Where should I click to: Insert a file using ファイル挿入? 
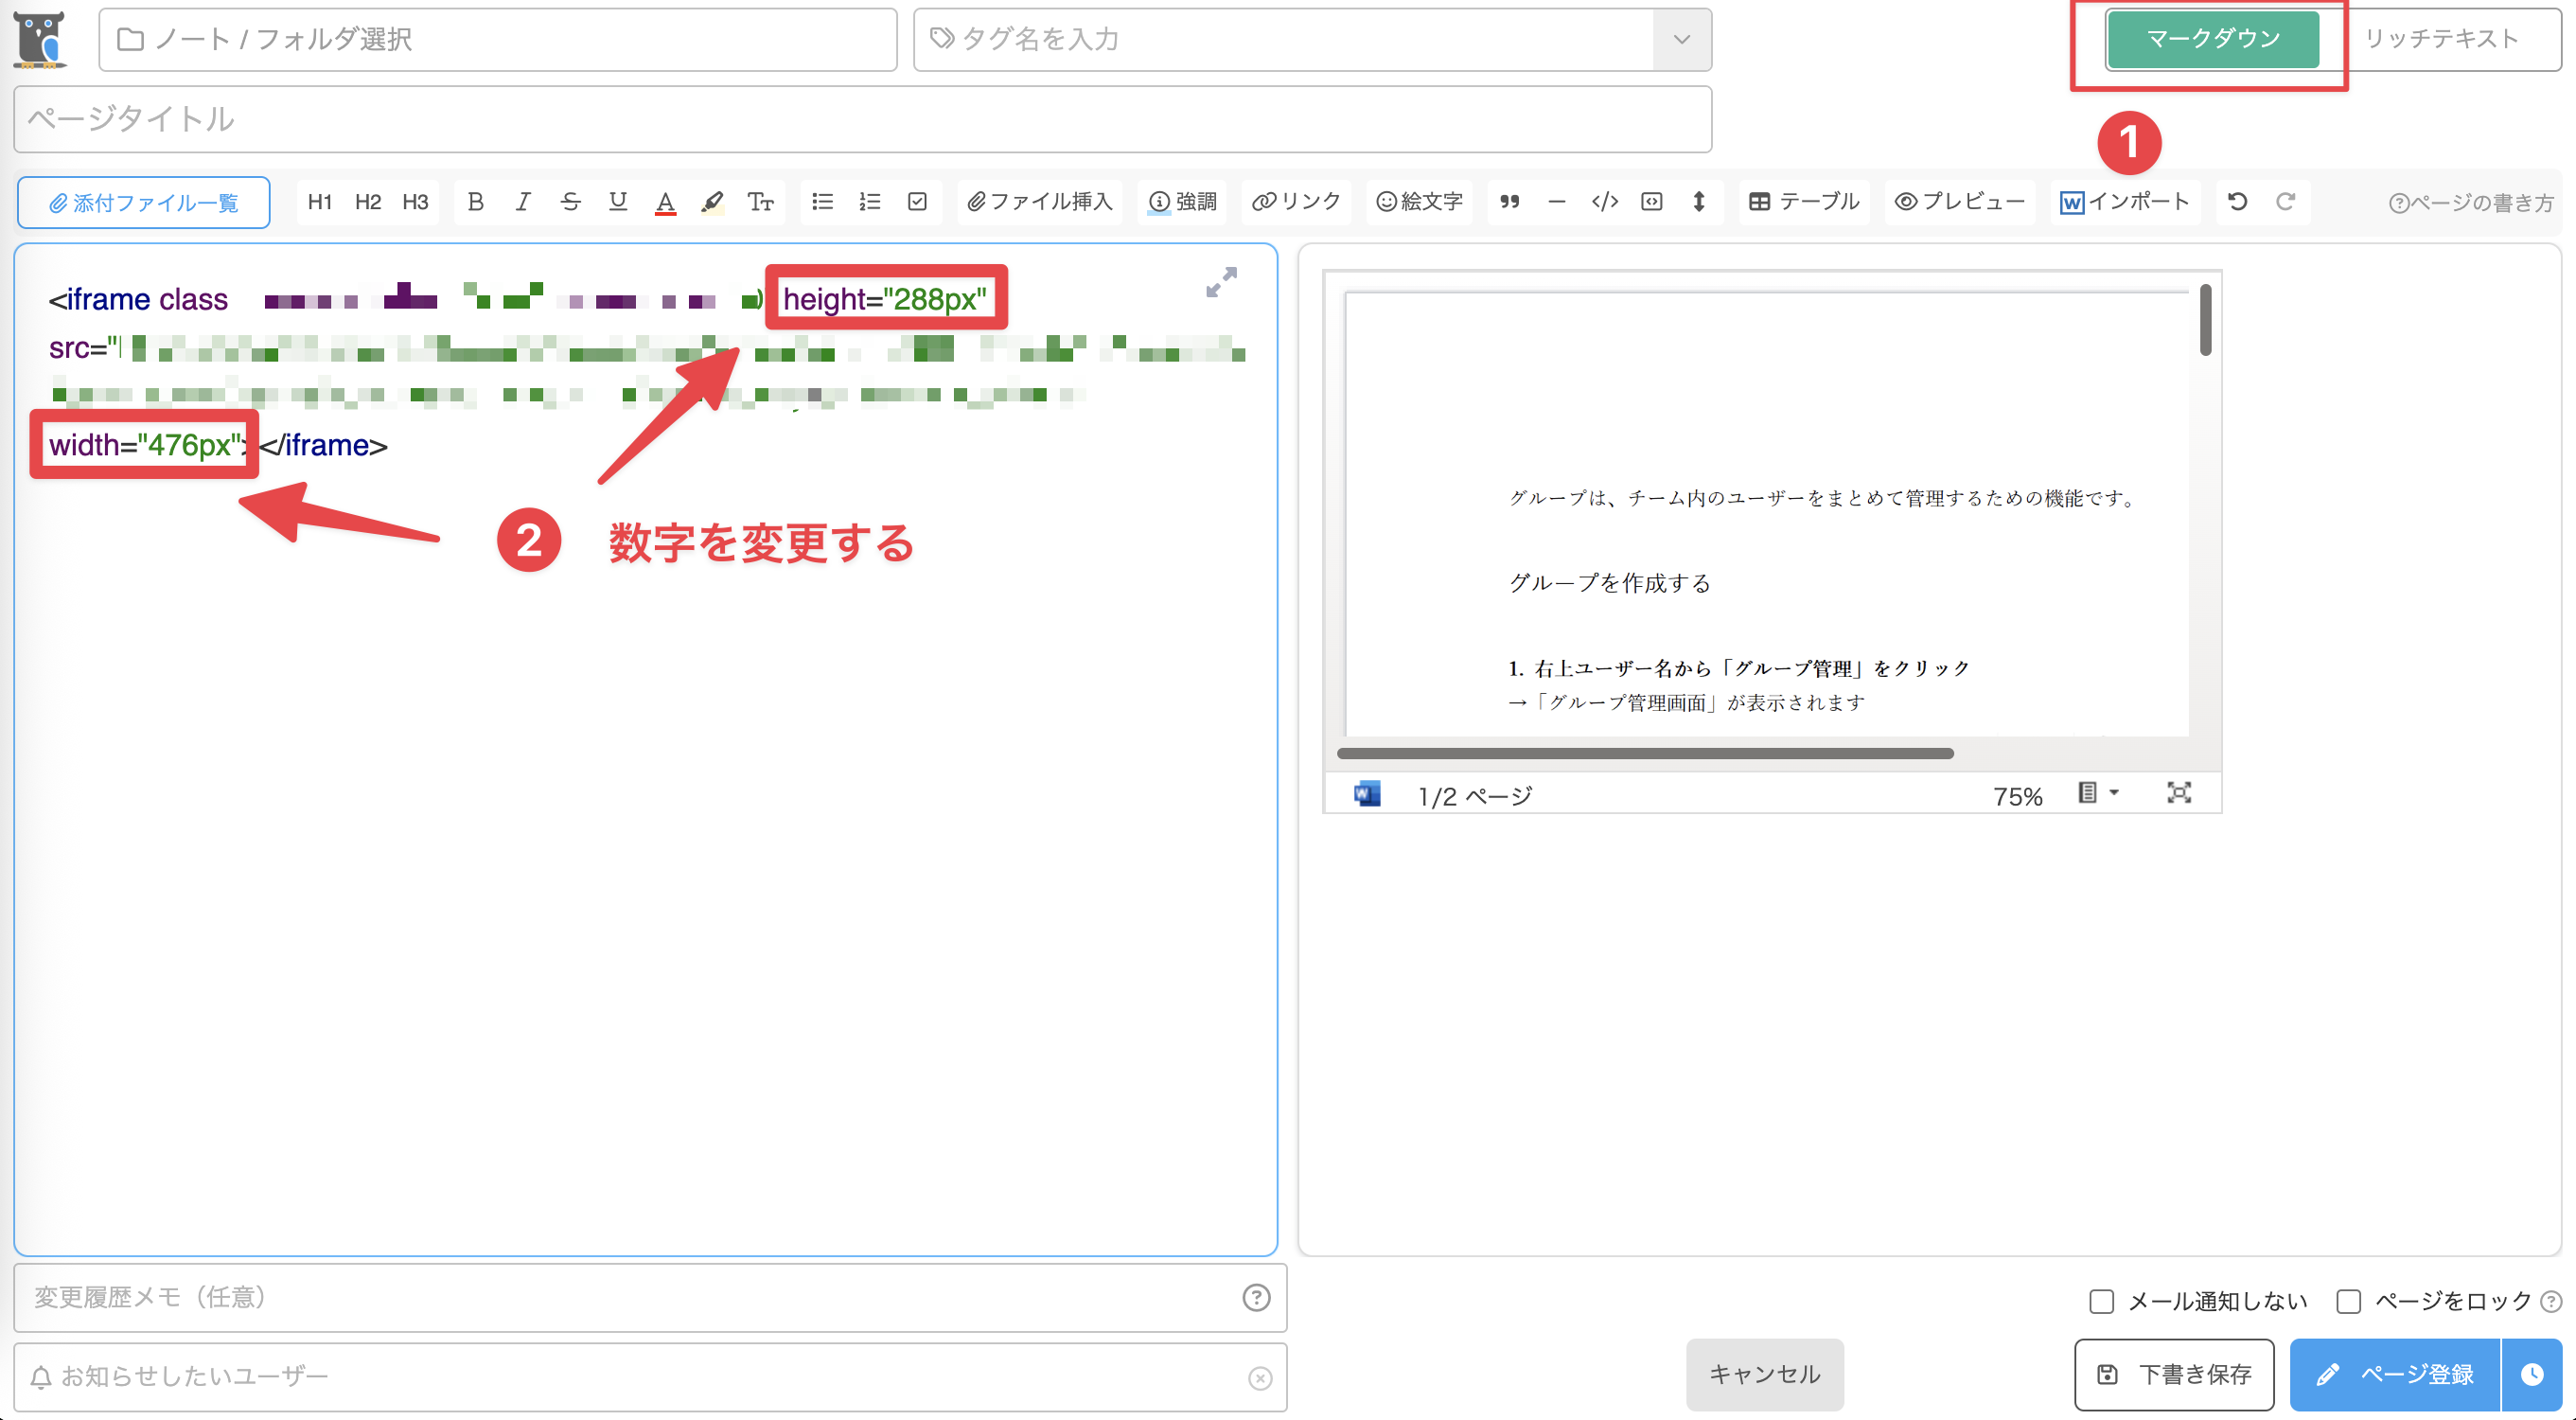coord(1039,201)
